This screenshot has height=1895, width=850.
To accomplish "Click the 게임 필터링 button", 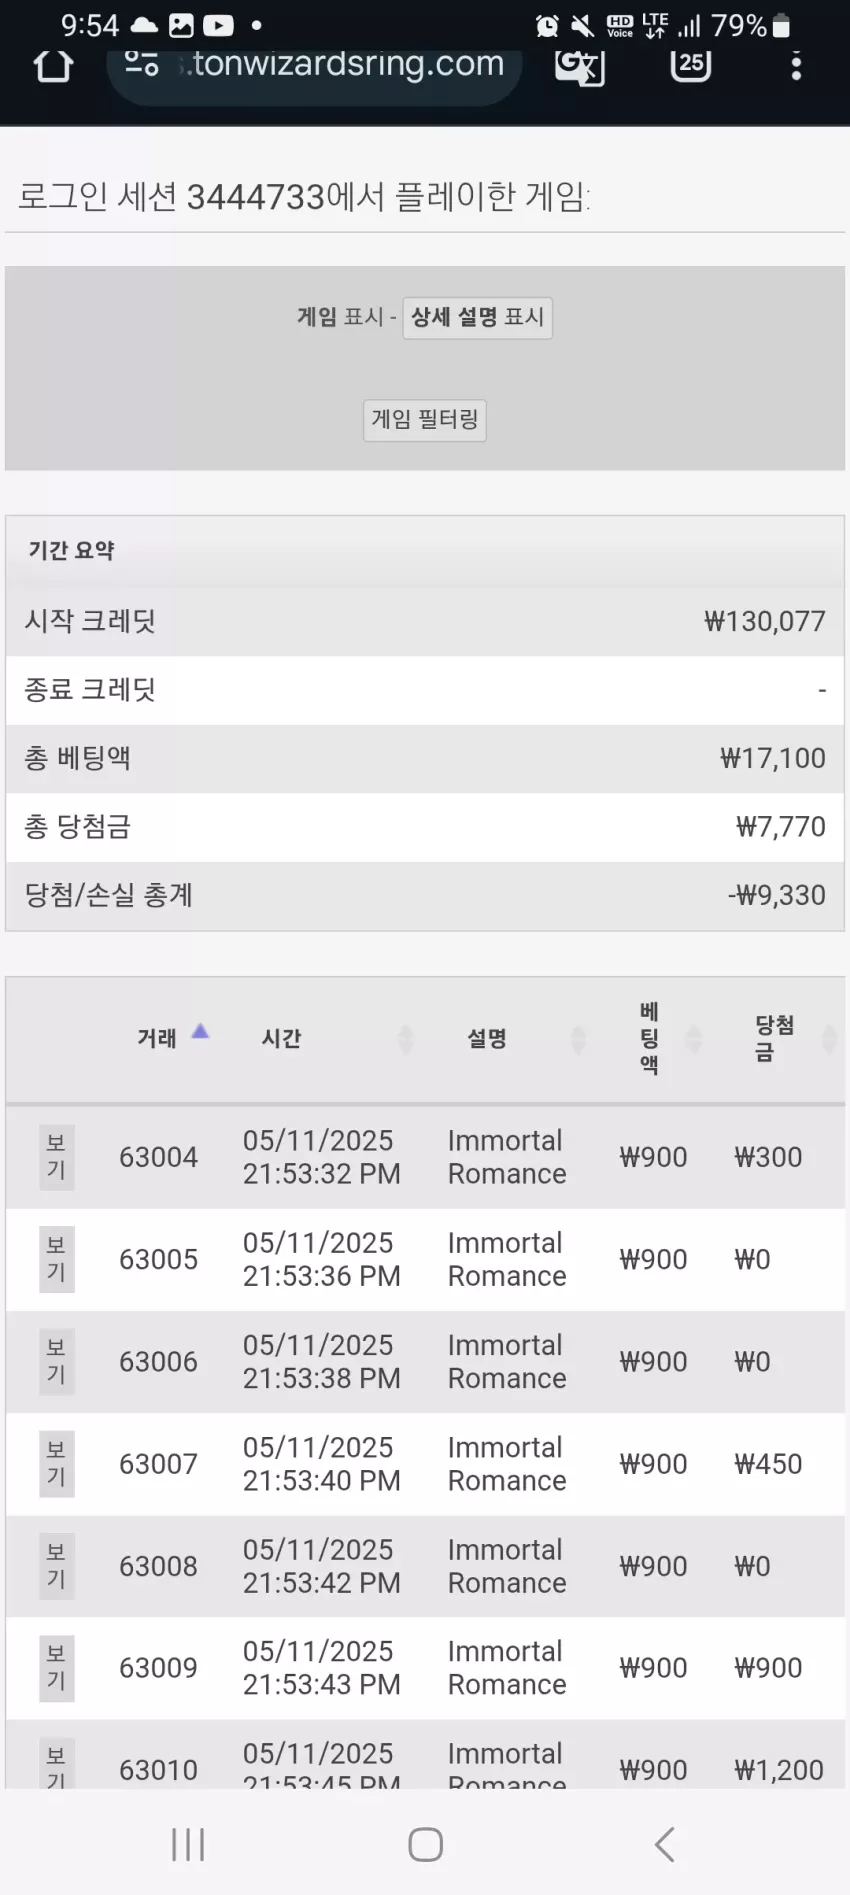I will point(425,420).
